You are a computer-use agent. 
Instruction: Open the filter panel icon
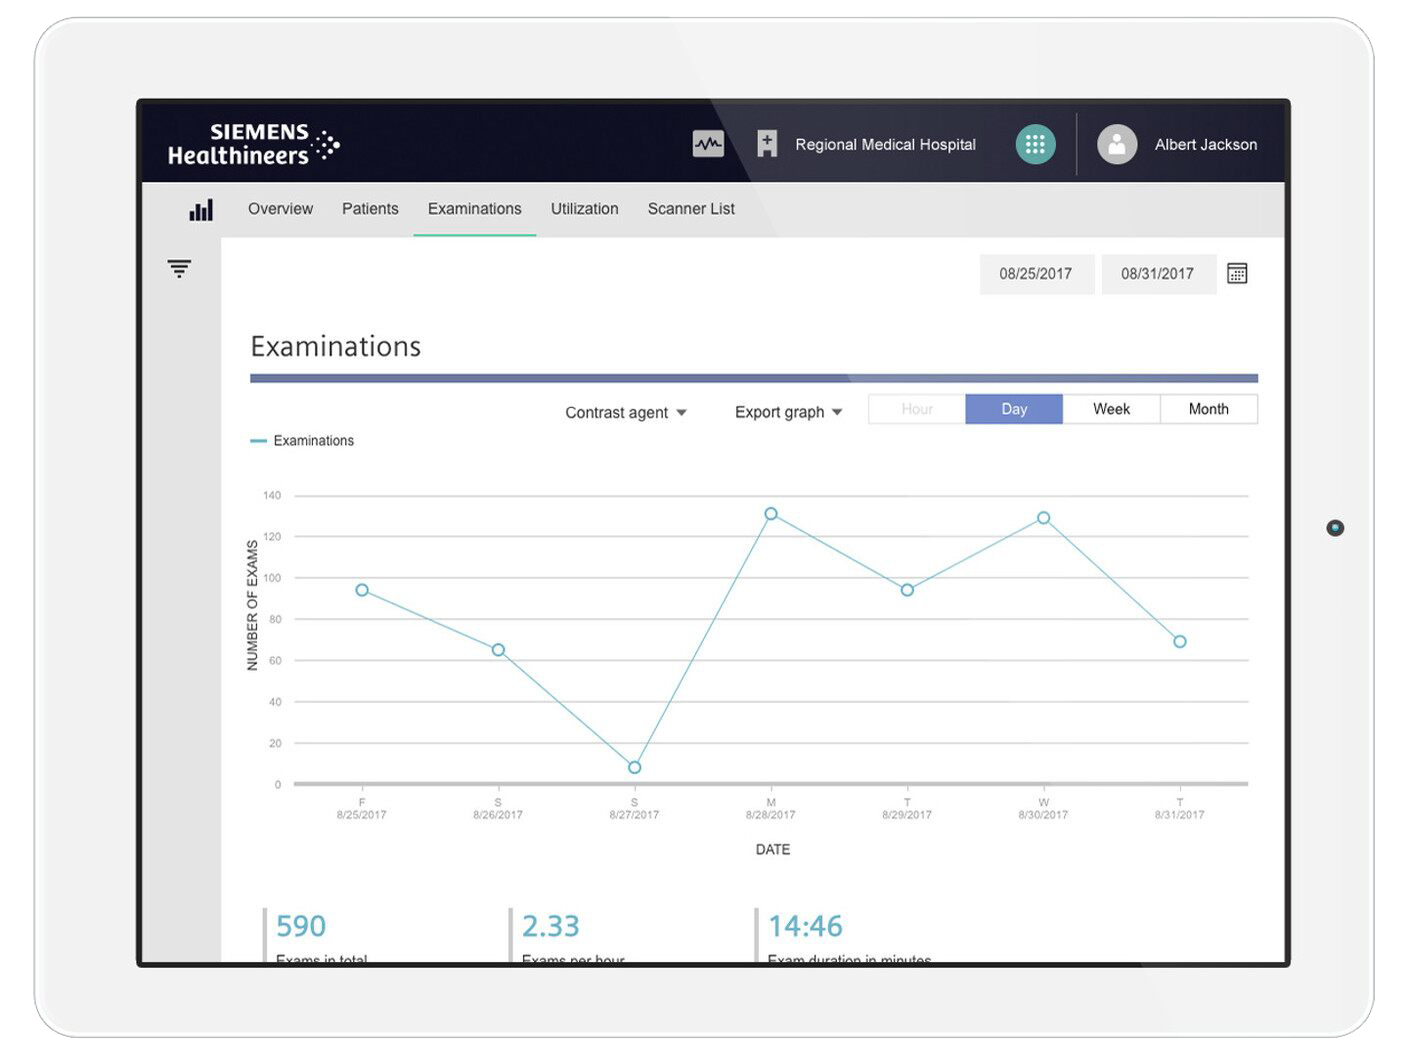[x=179, y=268]
